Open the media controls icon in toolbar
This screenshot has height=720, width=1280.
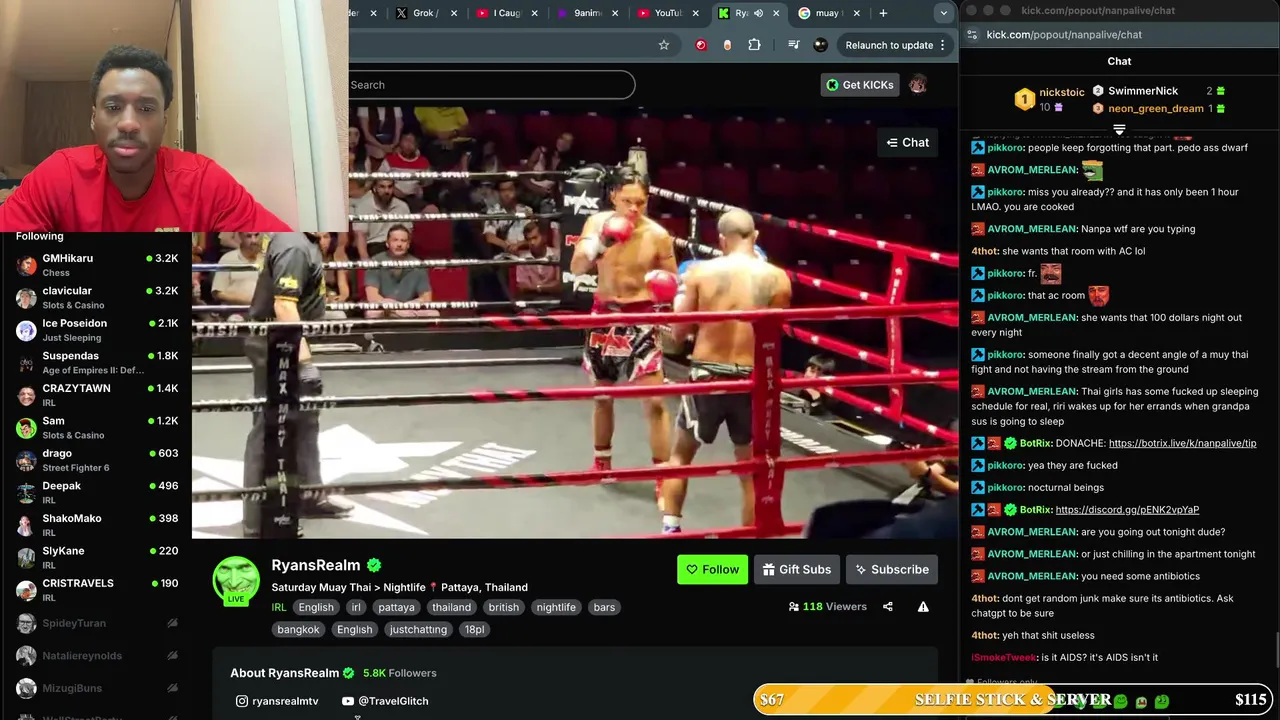794,45
